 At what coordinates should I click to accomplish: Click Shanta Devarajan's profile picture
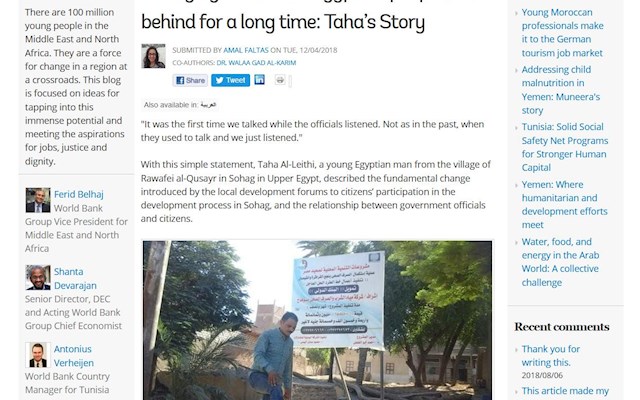pyautogui.click(x=38, y=278)
